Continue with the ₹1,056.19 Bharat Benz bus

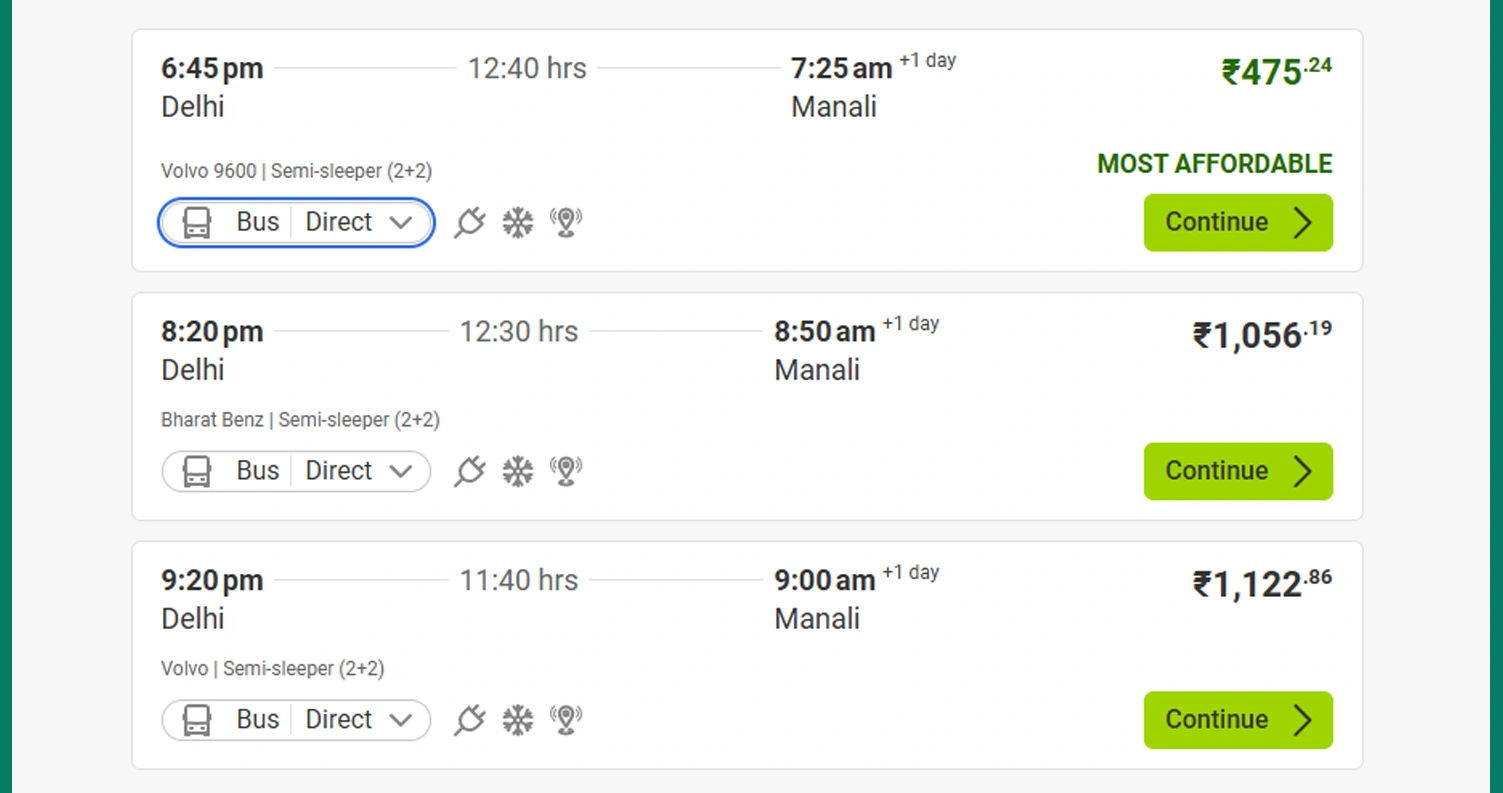[1238, 471]
